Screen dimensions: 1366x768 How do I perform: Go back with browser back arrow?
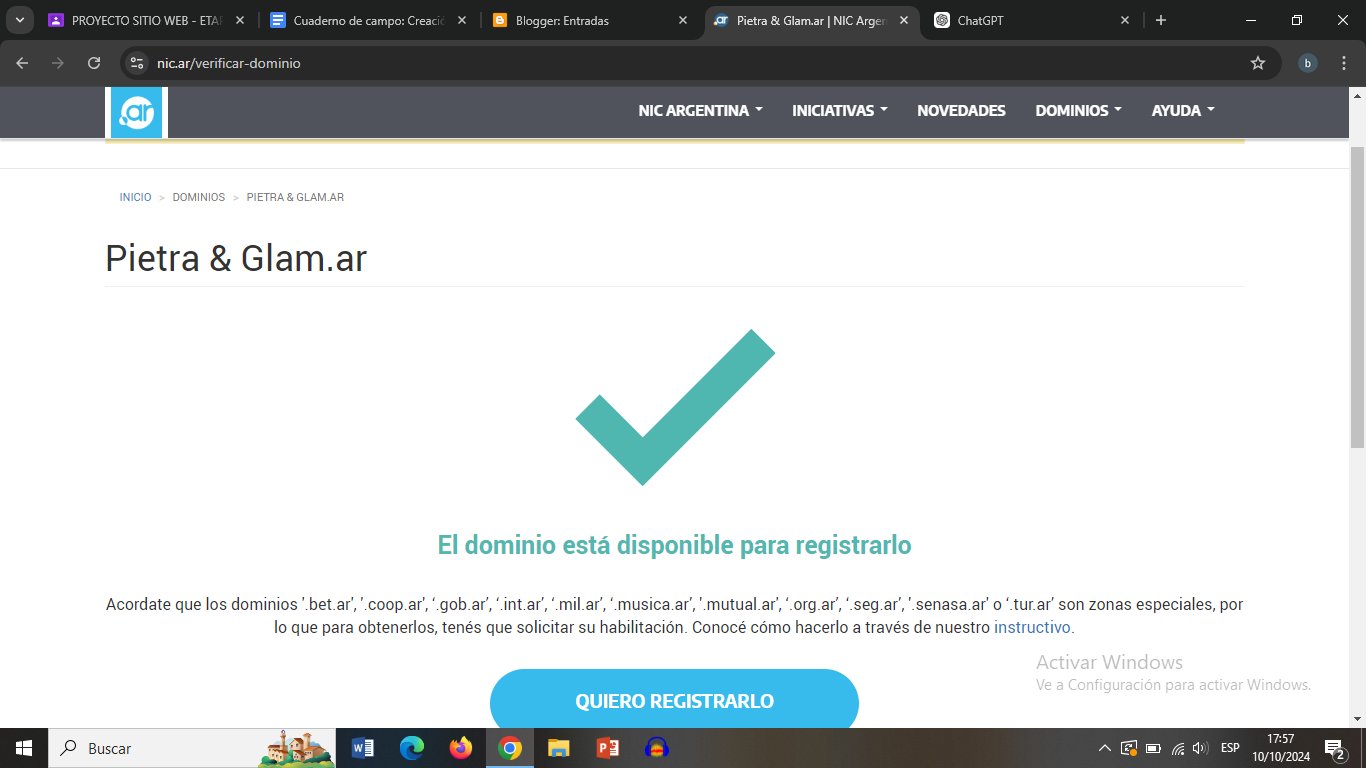(22, 63)
